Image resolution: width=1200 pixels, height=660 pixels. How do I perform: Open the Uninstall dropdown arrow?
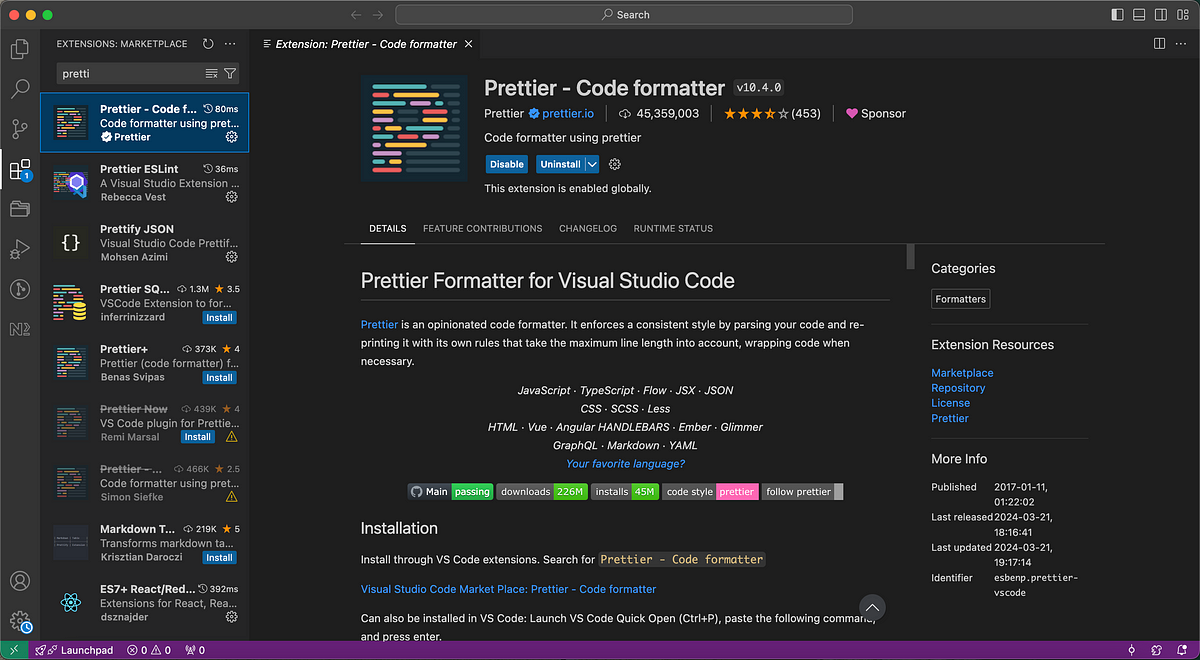click(x=592, y=164)
